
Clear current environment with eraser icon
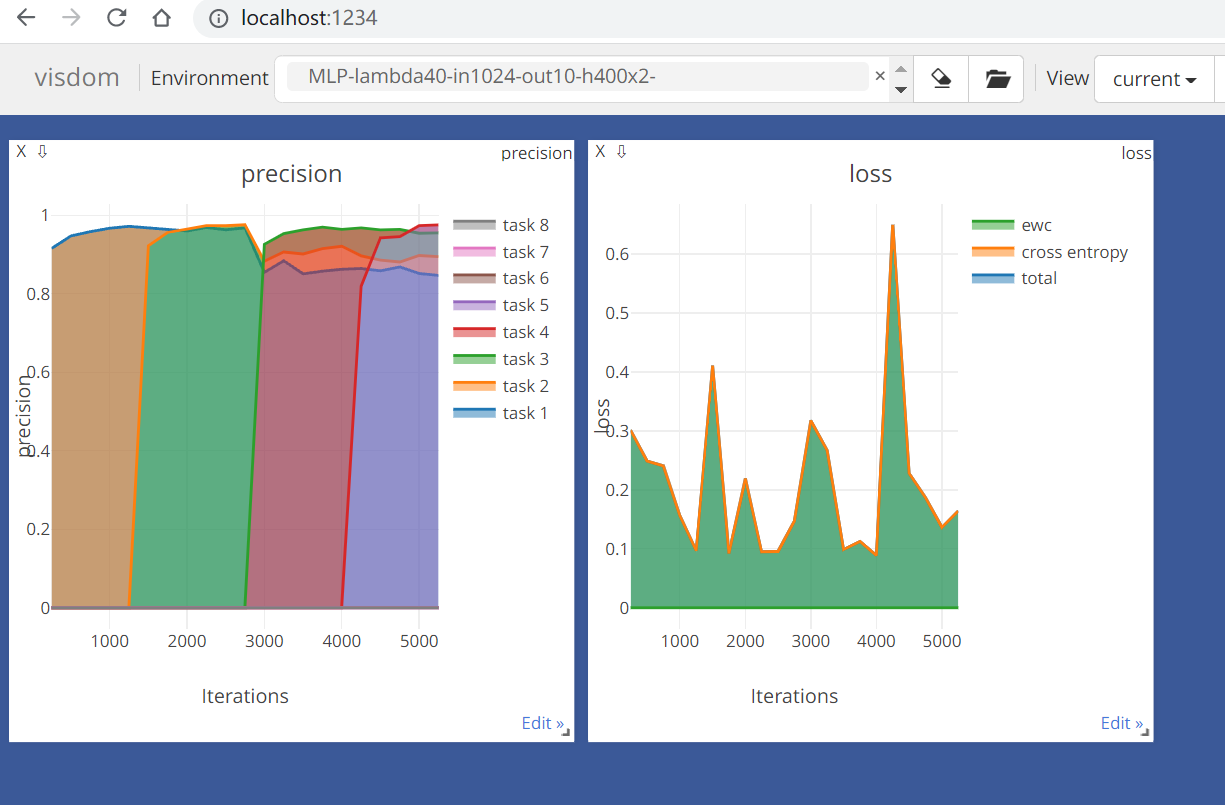pos(941,79)
